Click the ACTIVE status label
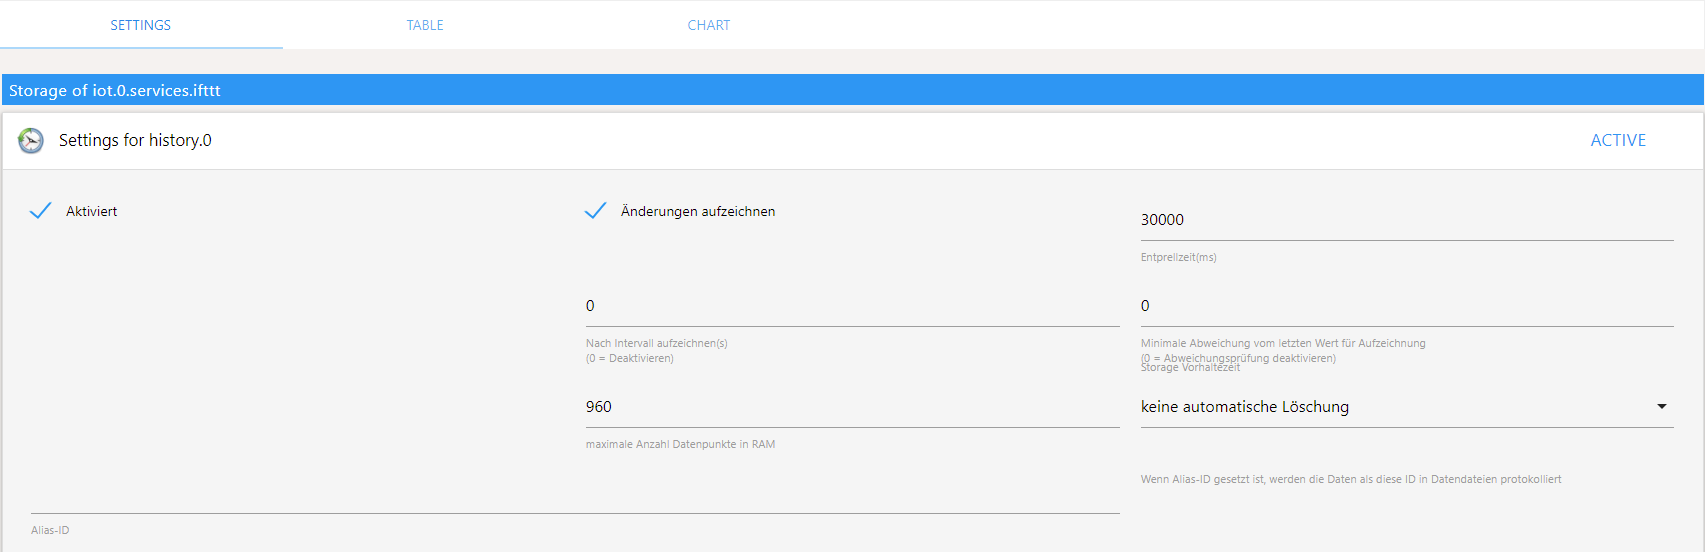 [x=1618, y=141]
